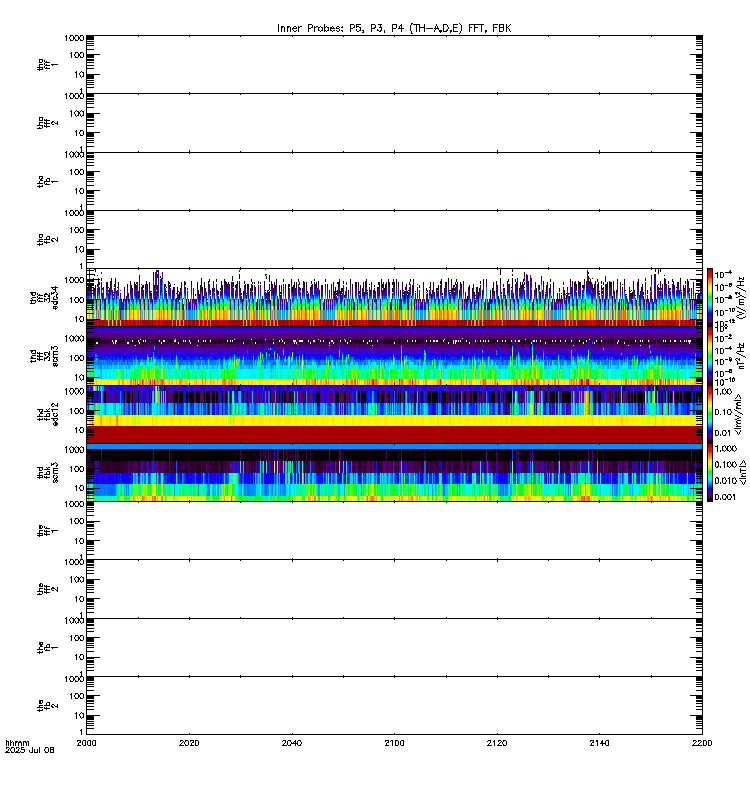Click the 2000 time axis label
The image size is (750, 800).
click(86, 743)
